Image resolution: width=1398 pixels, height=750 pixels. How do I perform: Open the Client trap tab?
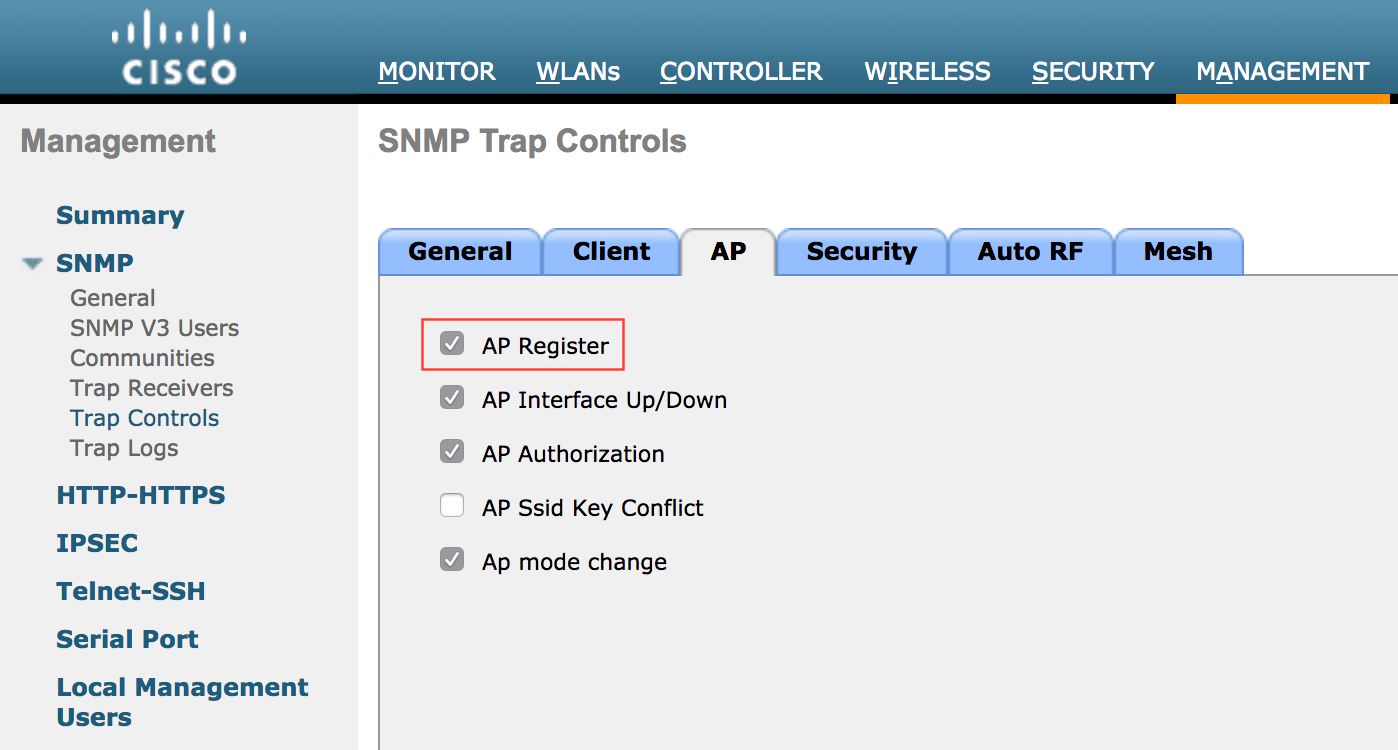pyautogui.click(x=611, y=252)
